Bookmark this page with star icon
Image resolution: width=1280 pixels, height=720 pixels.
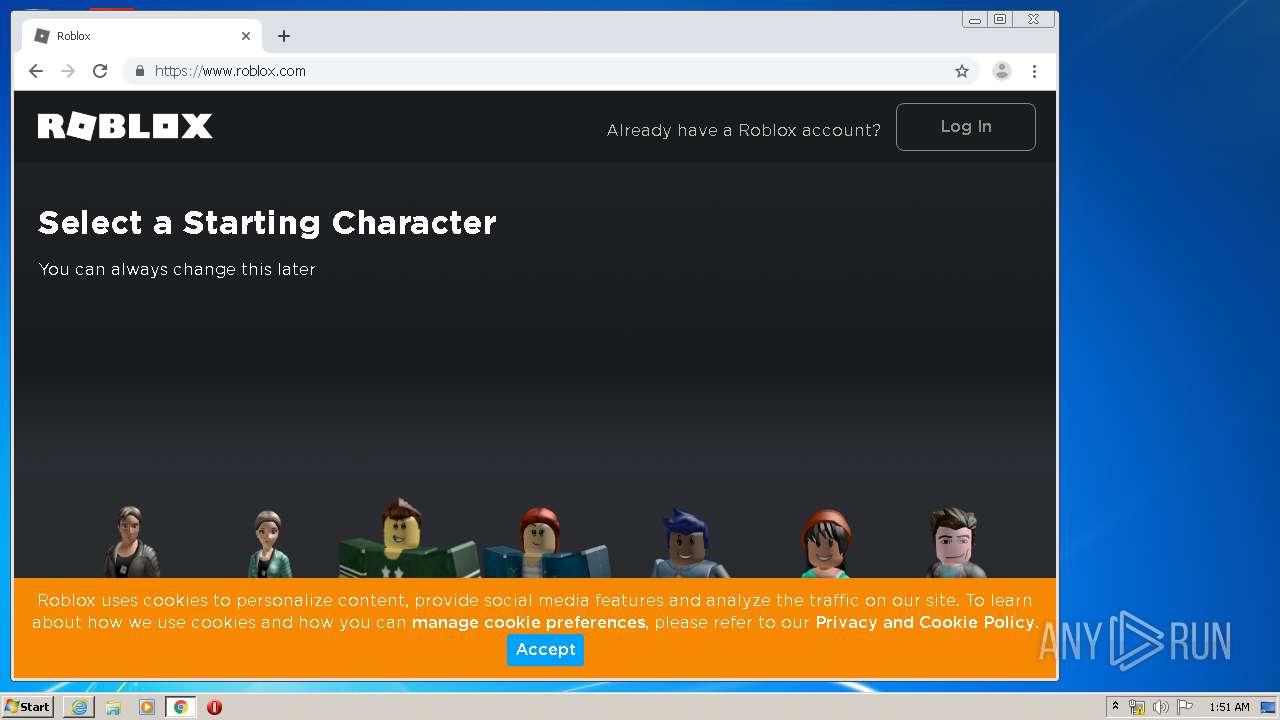[x=962, y=71]
